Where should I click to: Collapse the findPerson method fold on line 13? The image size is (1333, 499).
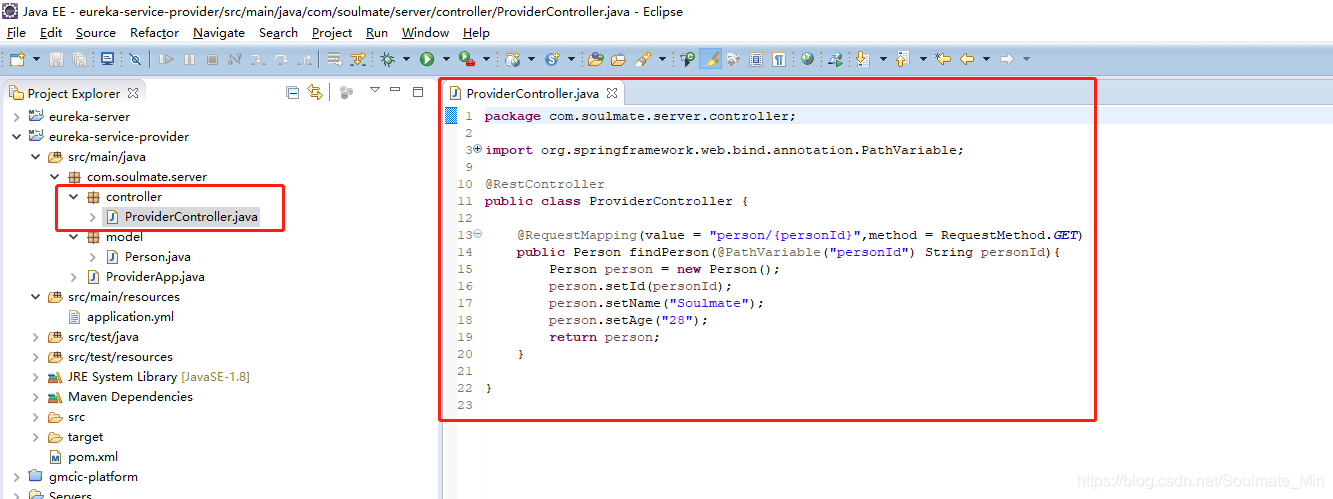tap(477, 234)
